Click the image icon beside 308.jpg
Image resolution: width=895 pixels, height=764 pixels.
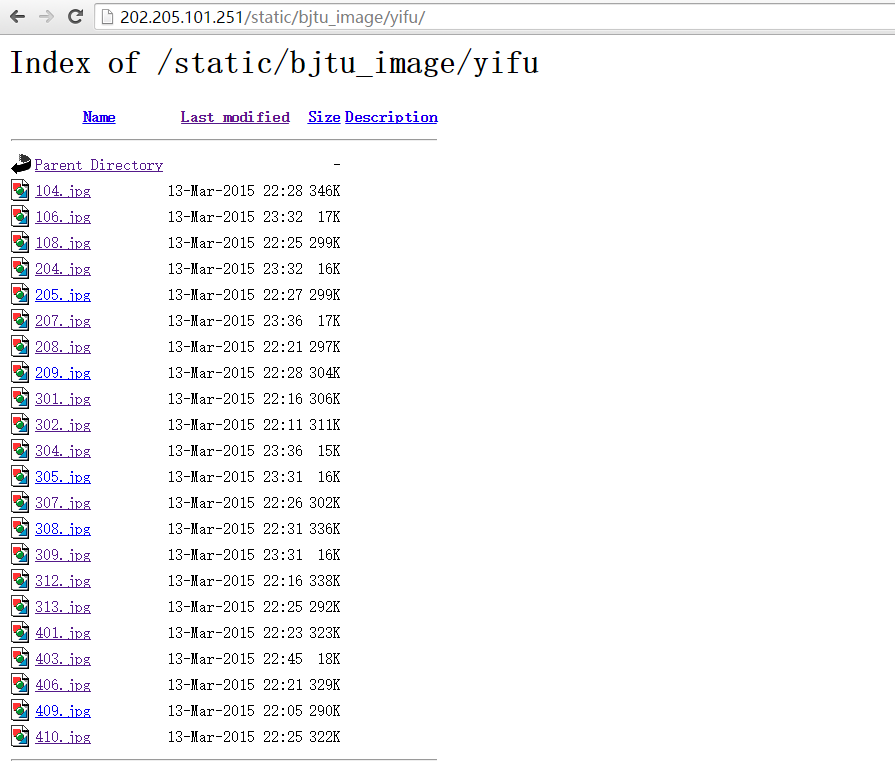coord(20,528)
